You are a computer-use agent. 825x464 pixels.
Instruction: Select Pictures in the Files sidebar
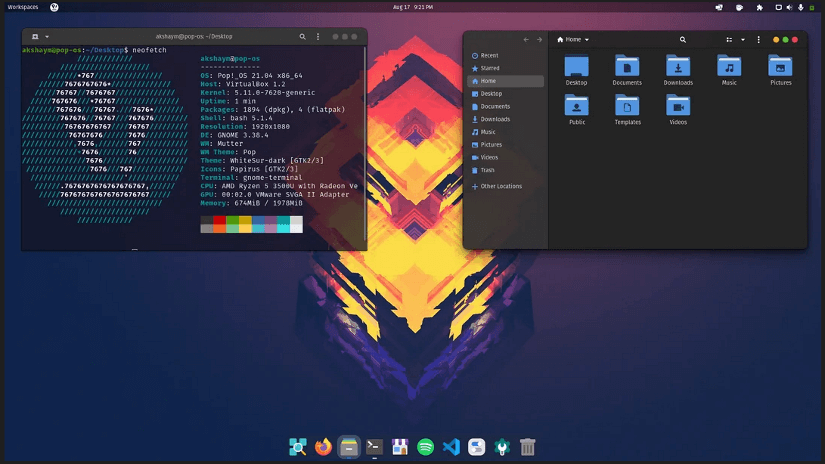[506, 145]
